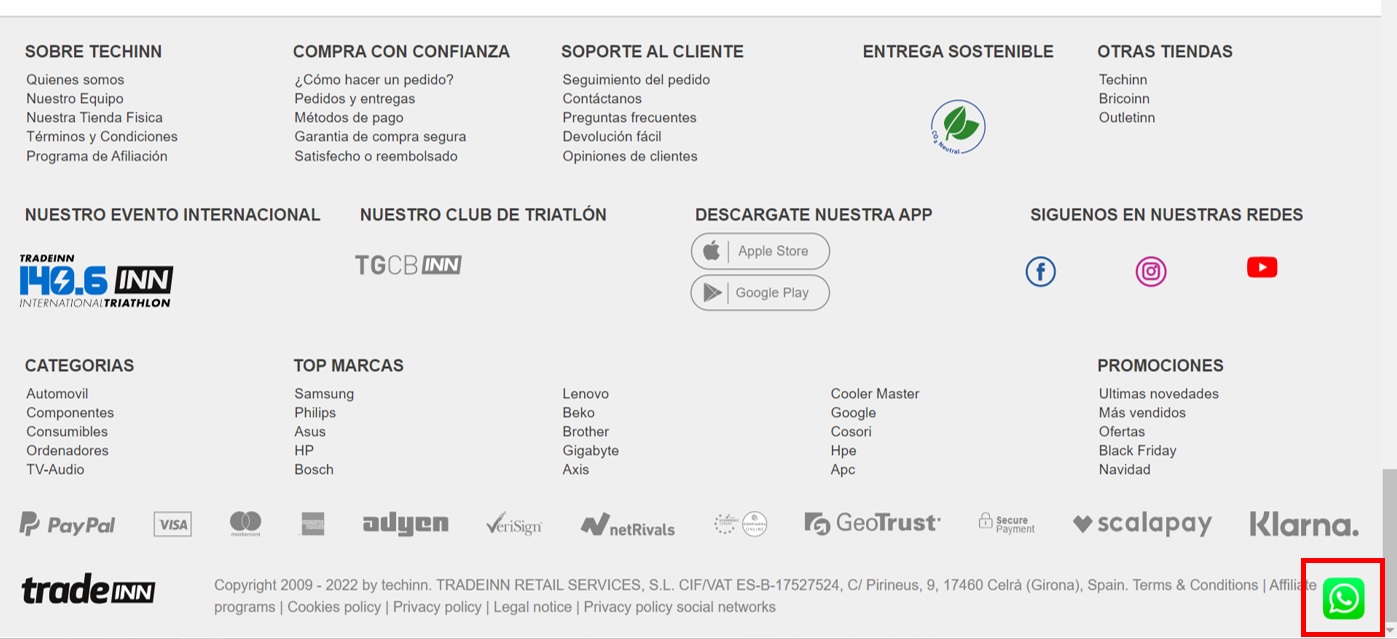Click the TGCB INN triathlon club logo
The width and height of the screenshot is (1397, 639).
(x=410, y=263)
